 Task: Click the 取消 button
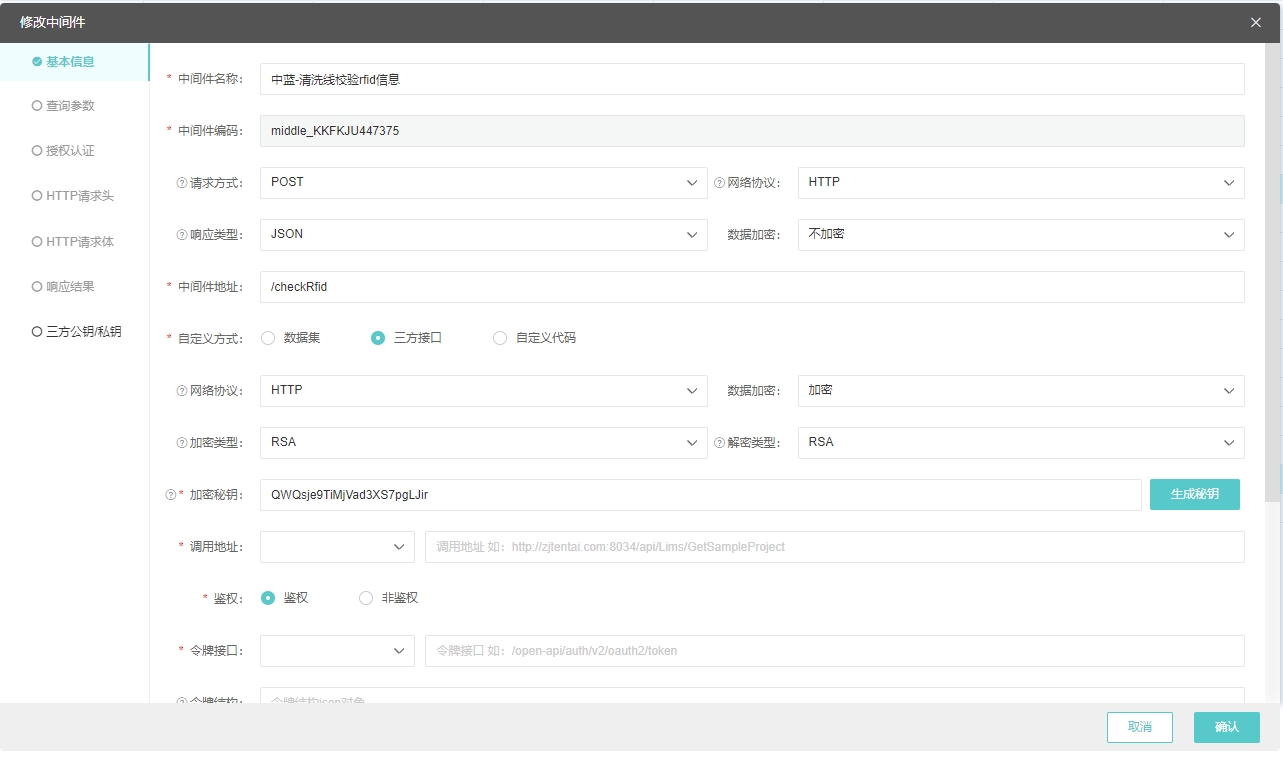[1140, 727]
